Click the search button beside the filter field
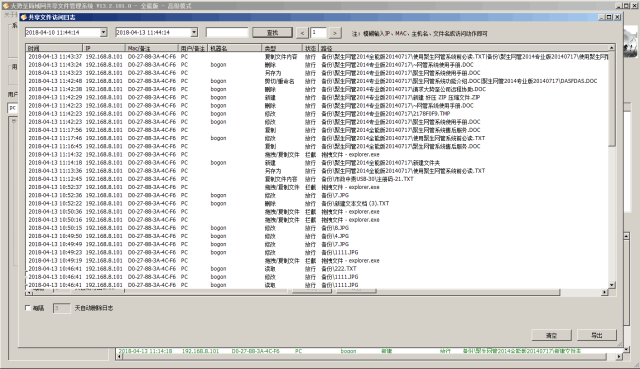Viewport: 640px width, 369px height. point(272,33)
